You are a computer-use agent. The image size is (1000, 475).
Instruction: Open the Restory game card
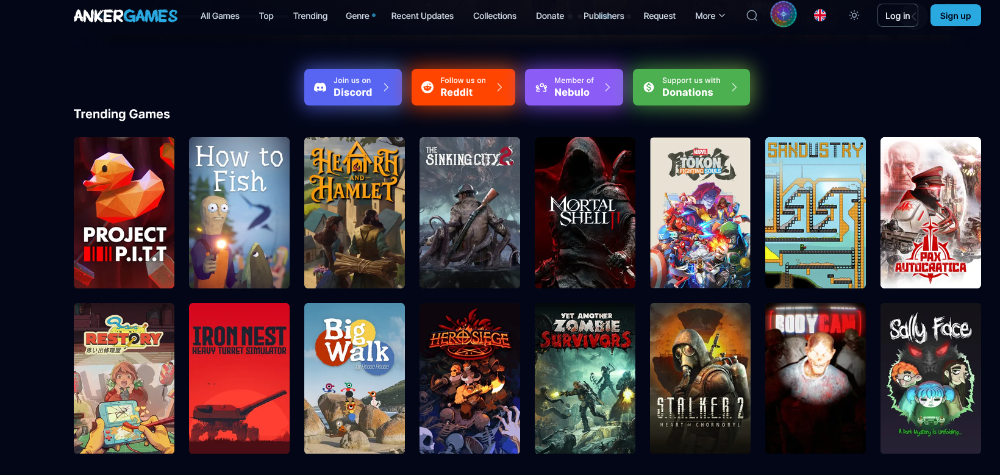point(124,378)
